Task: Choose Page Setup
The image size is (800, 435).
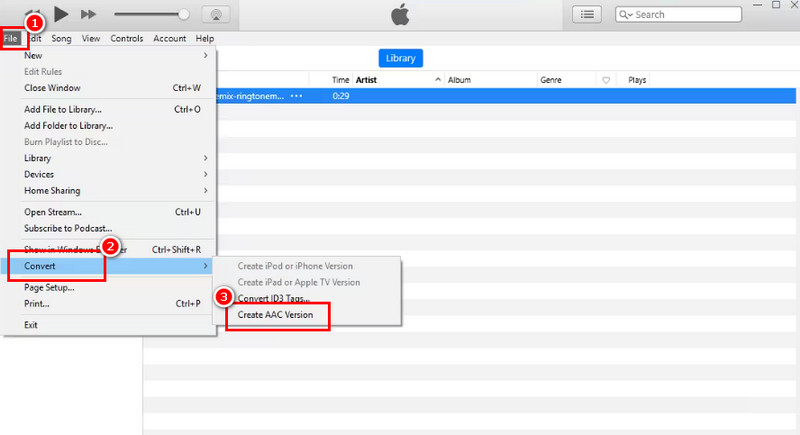Action: point(108,288)
